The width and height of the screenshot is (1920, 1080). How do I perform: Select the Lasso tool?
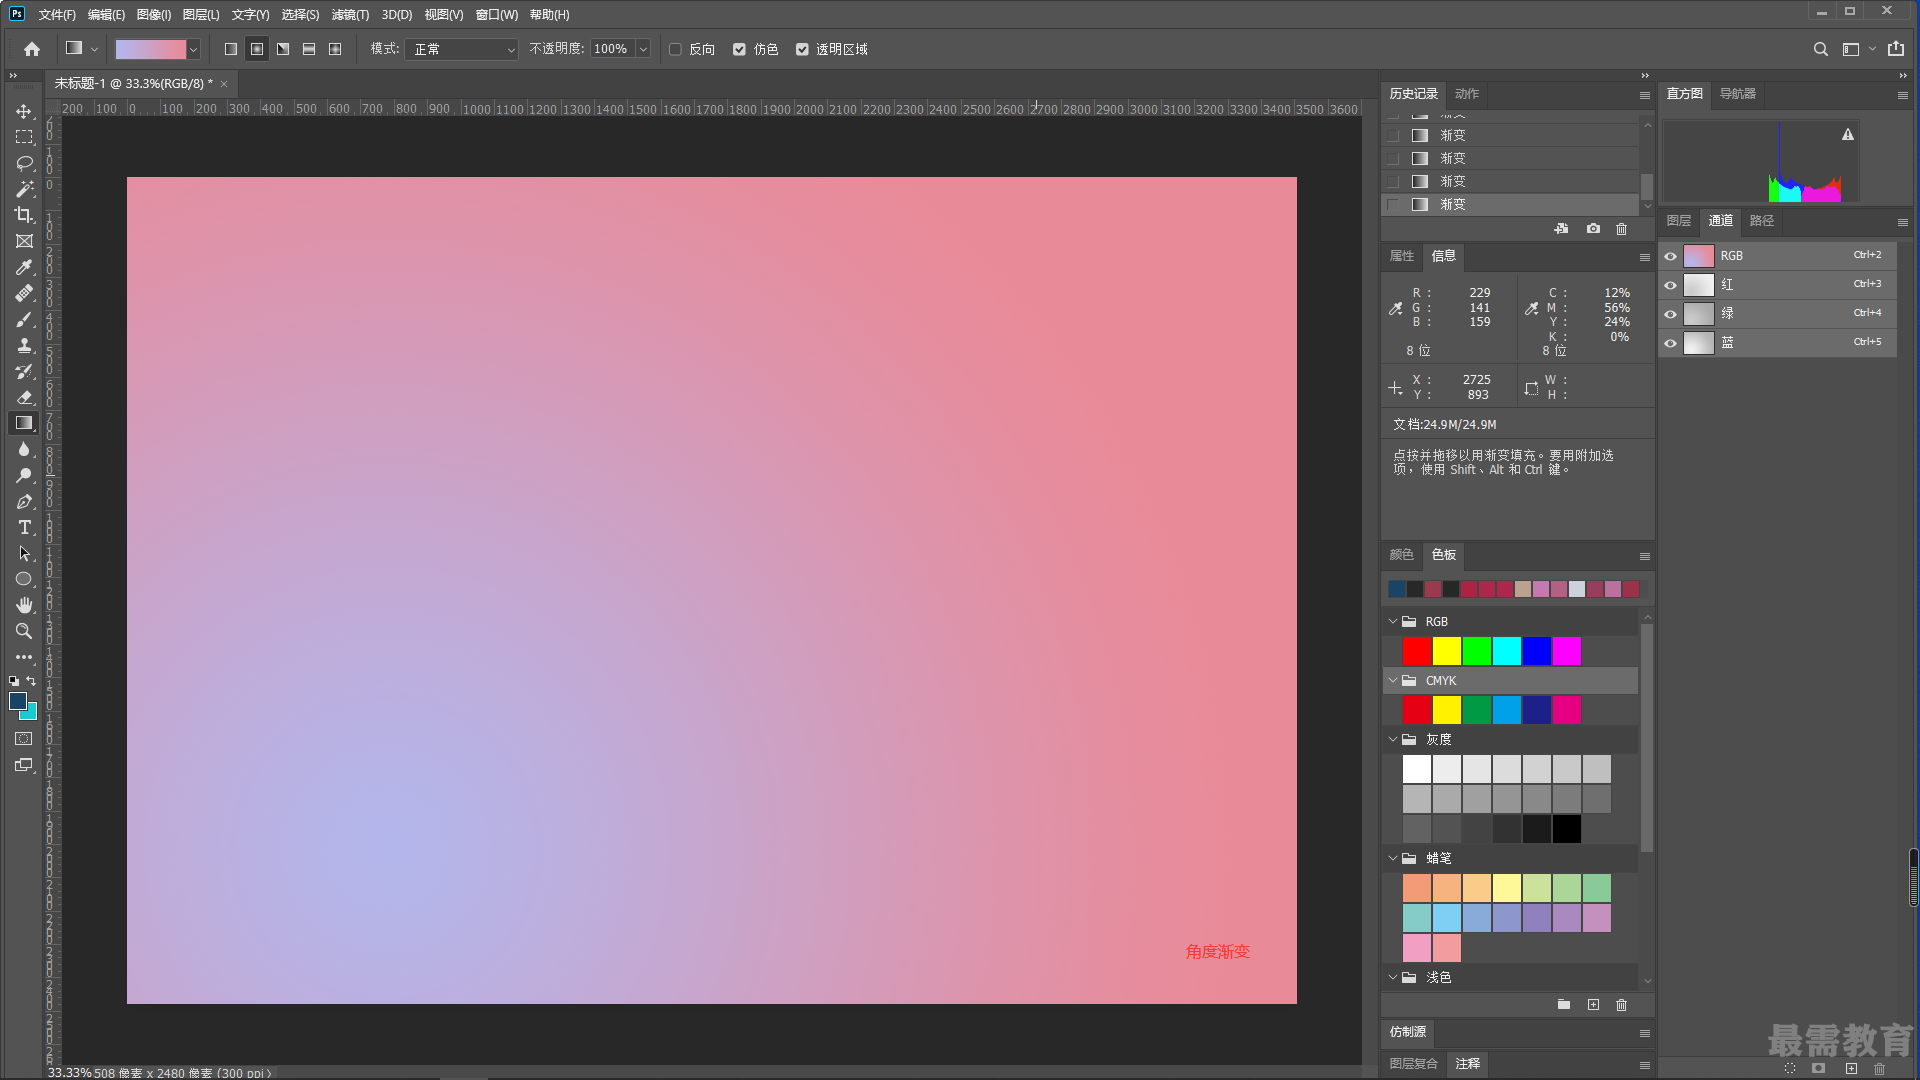(x=24, y=163)
